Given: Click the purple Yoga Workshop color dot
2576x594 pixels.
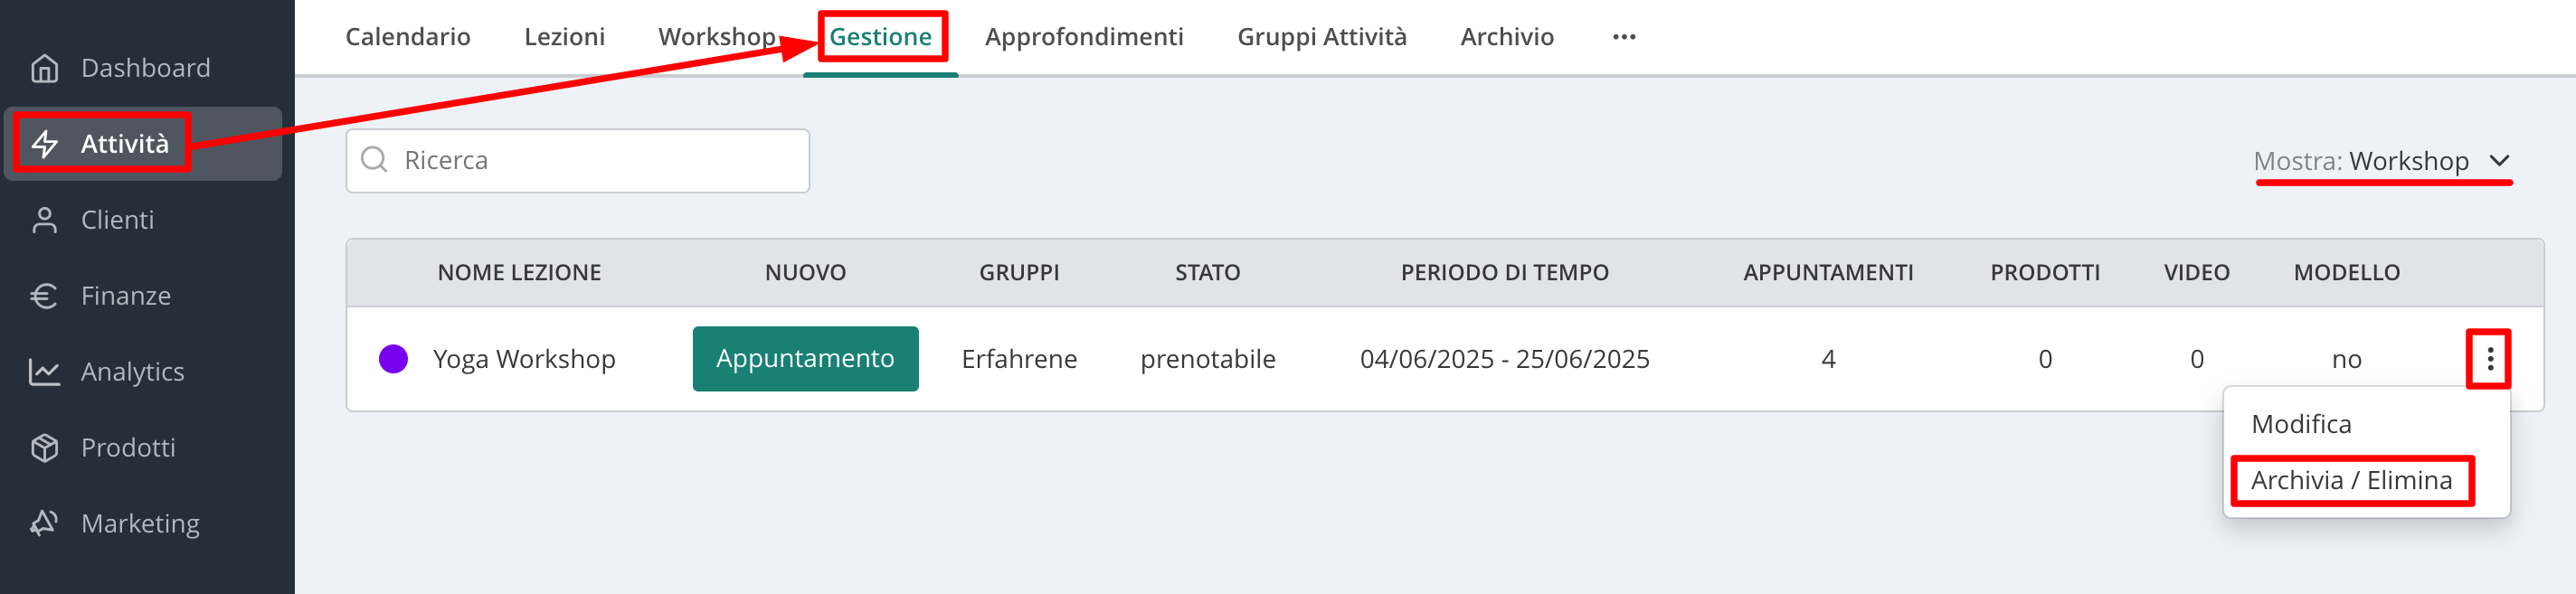Looking at the screenshot, I should pos(394,359).
